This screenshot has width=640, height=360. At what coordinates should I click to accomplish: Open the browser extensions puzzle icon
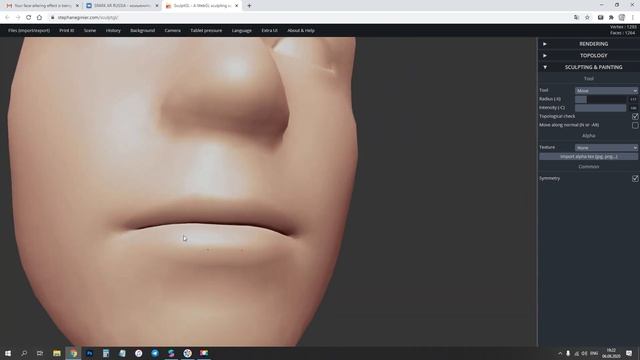(x=611, y=18)
